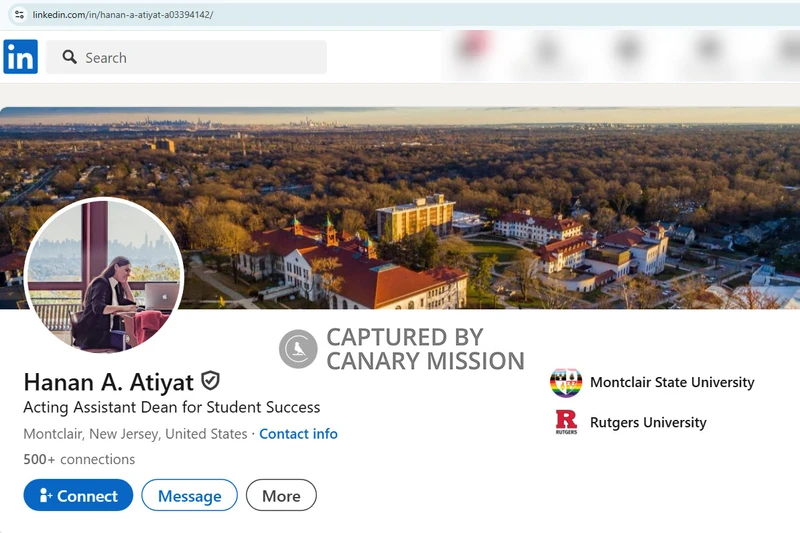Click the verification shield badge beside the name
This screenshot has width=800, height=533.
(x=210, y=380)
